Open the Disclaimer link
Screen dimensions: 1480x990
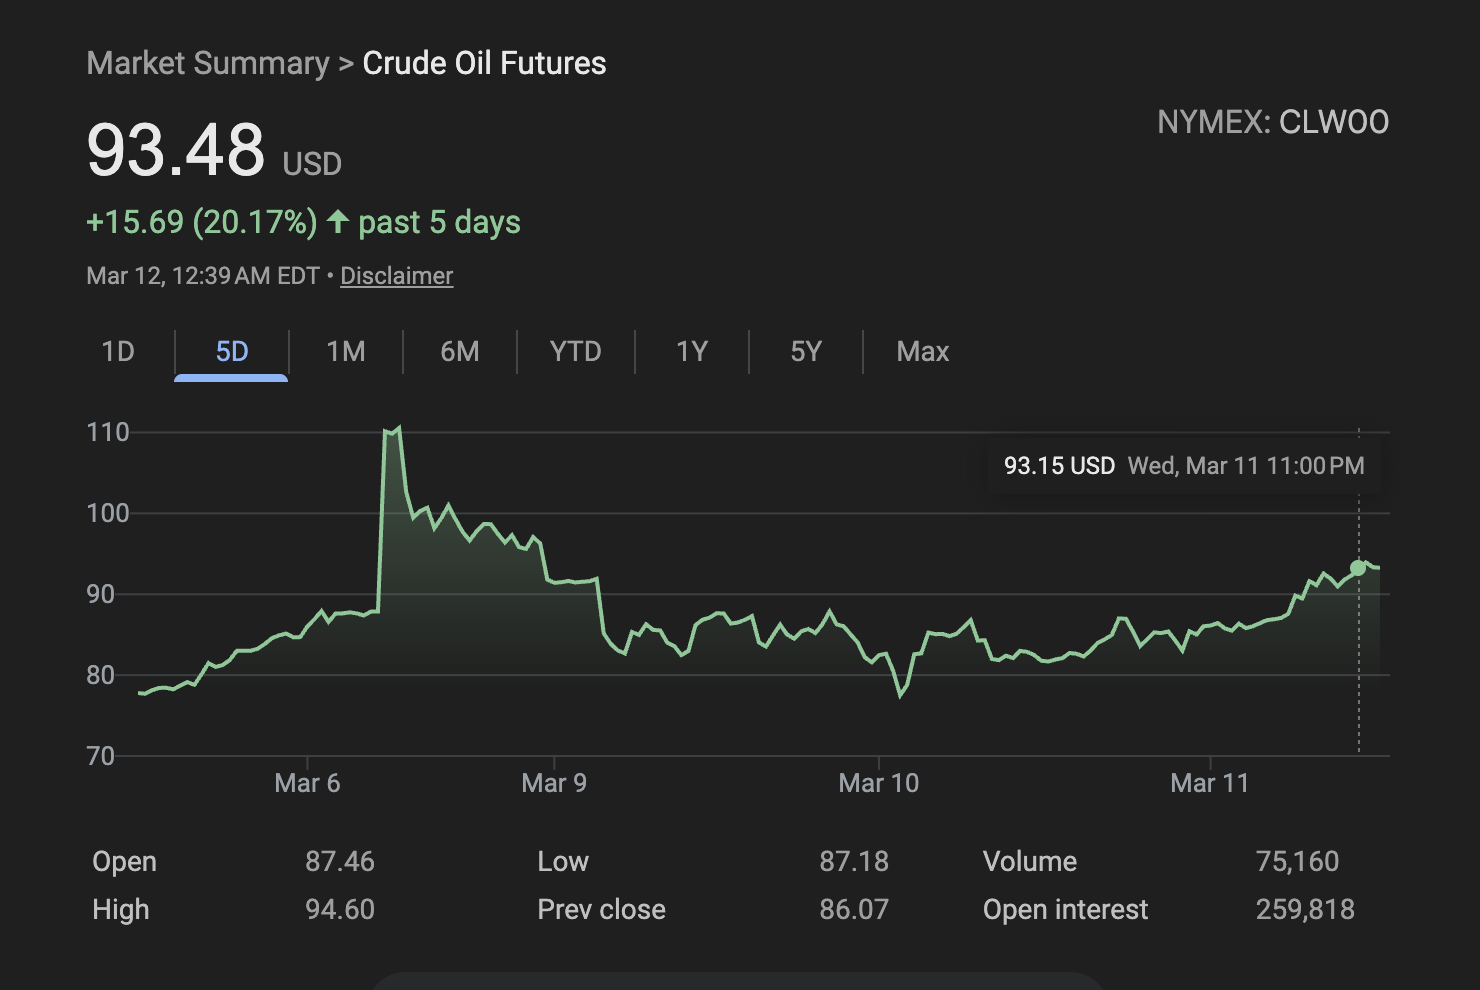[396, 276]
